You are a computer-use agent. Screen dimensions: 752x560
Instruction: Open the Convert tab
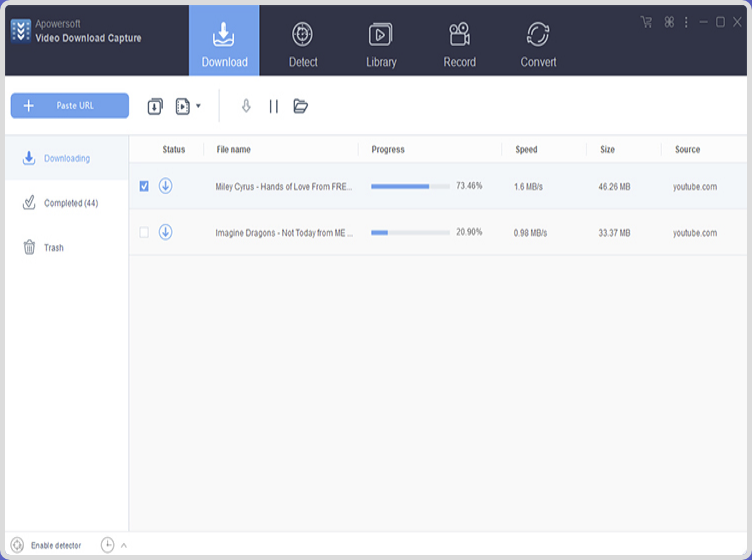pyautogui.click(x=538, y=45)
